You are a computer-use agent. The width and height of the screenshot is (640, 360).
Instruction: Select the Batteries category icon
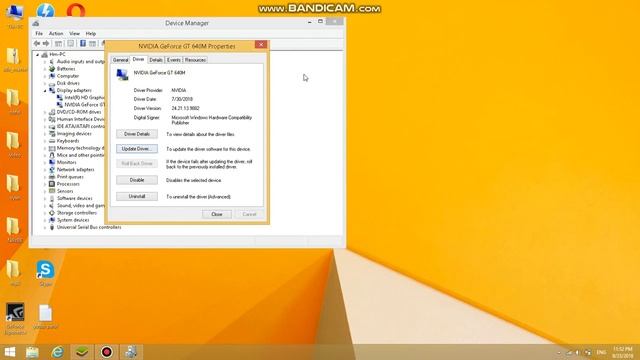(x=52, y=69)
